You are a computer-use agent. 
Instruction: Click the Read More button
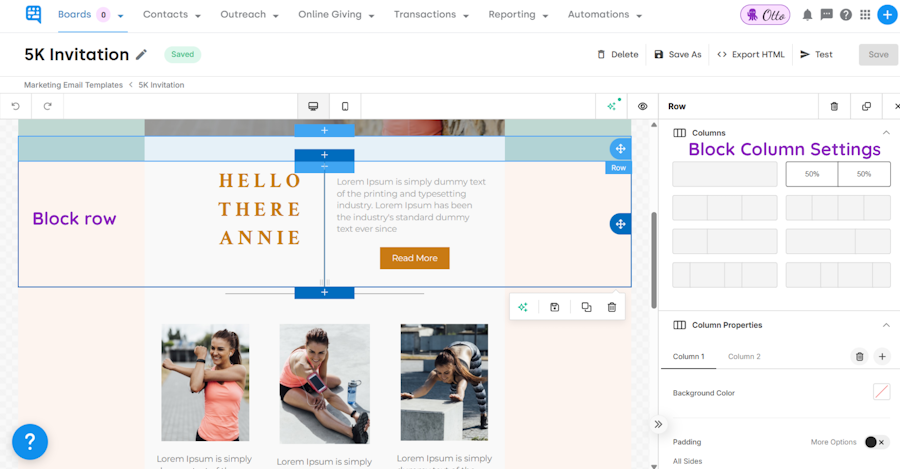point(414,258)
